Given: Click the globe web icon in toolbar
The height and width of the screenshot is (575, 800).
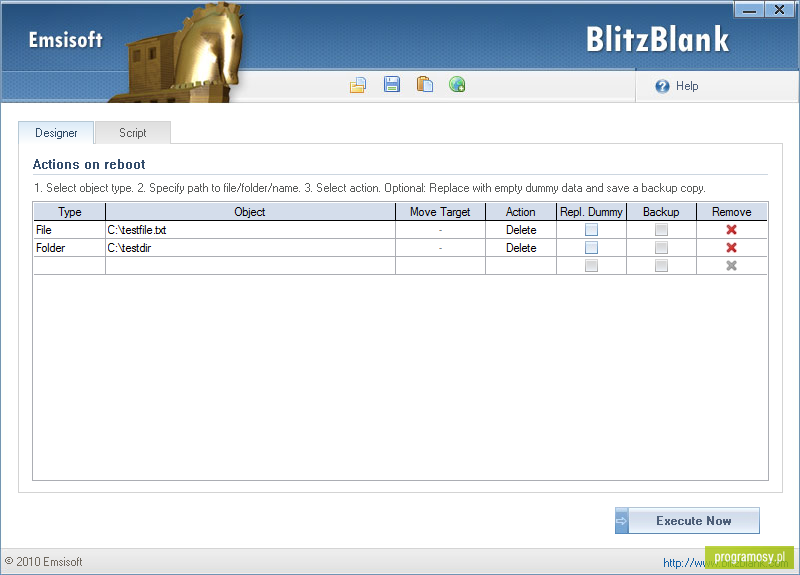Looking at the screenshot, I should pyautogui.click(x=457, y=84).
